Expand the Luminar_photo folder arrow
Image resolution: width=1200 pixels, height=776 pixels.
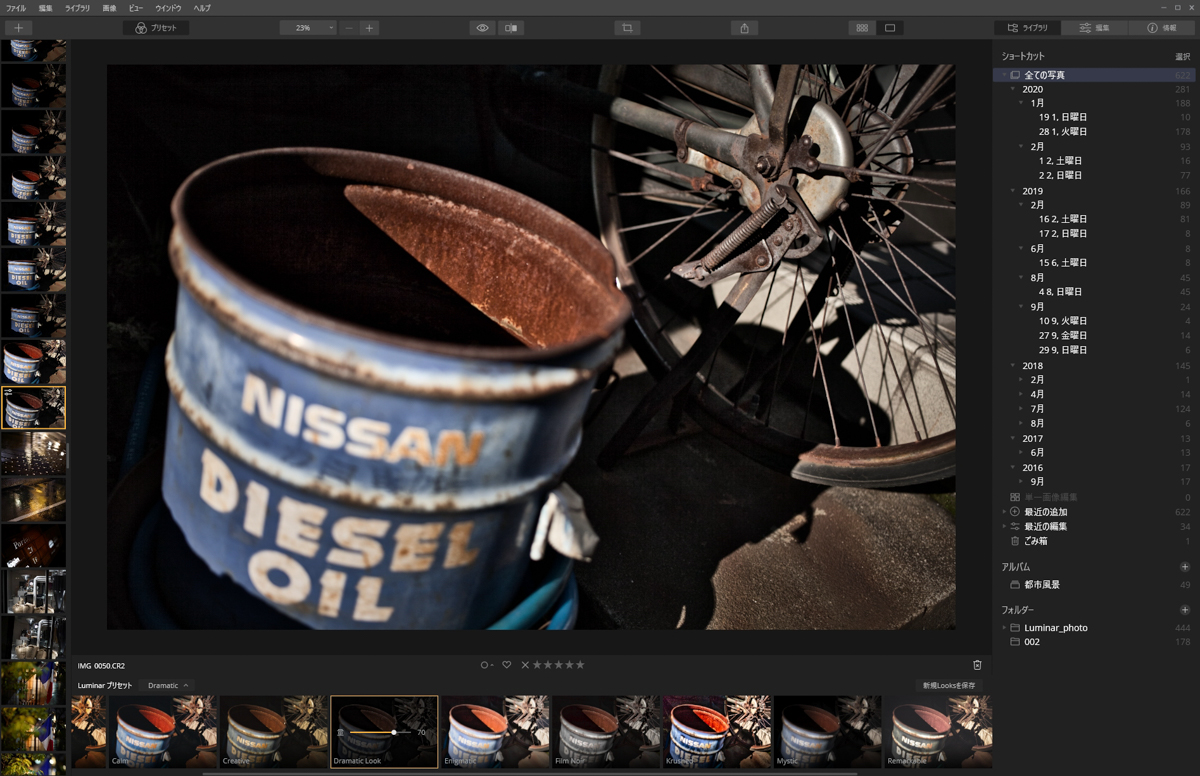(x=1004, y=628)
